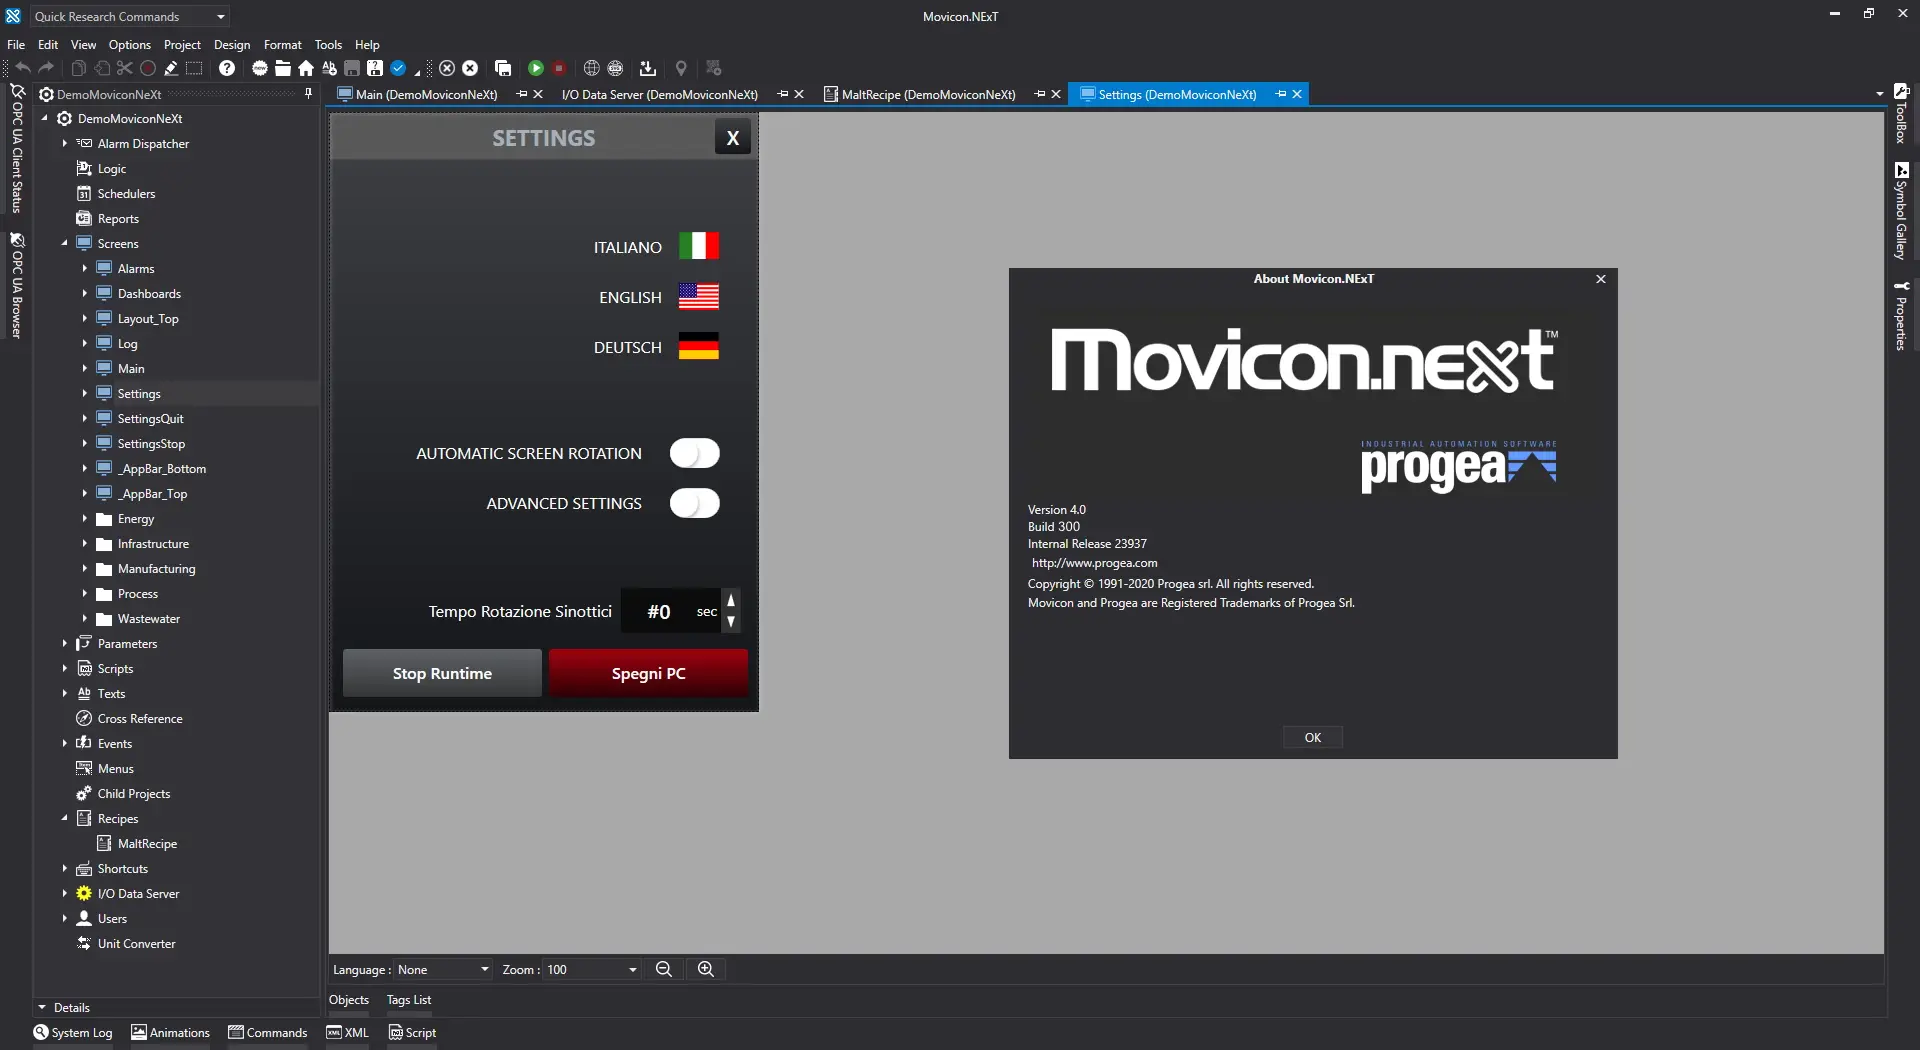
Task: Open the Tags List tab
Action: [x=409, y=999]
